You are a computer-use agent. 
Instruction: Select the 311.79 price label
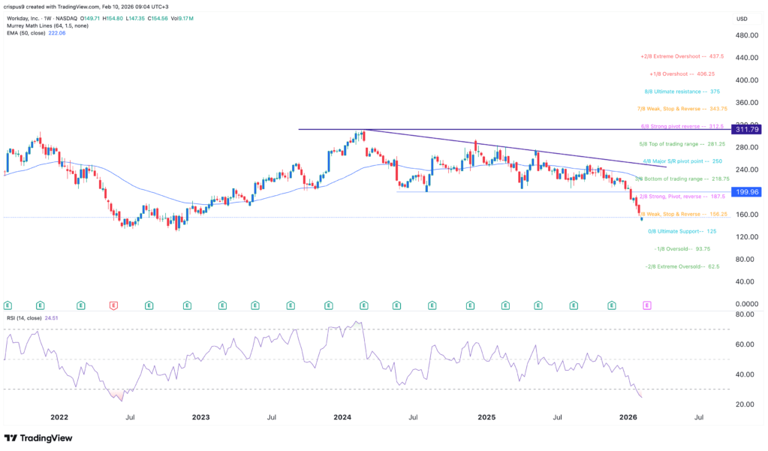point(746,129)
